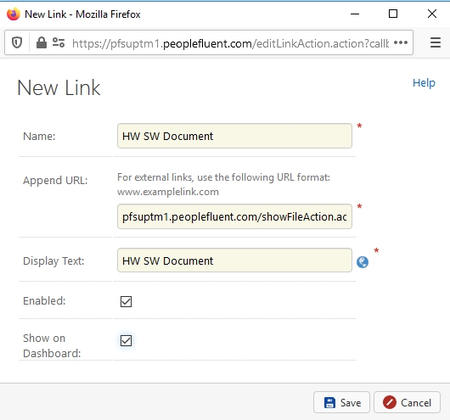Click 'For external links' instruction text
This screenshot has height=420, width=450.
tap(224, 177)
